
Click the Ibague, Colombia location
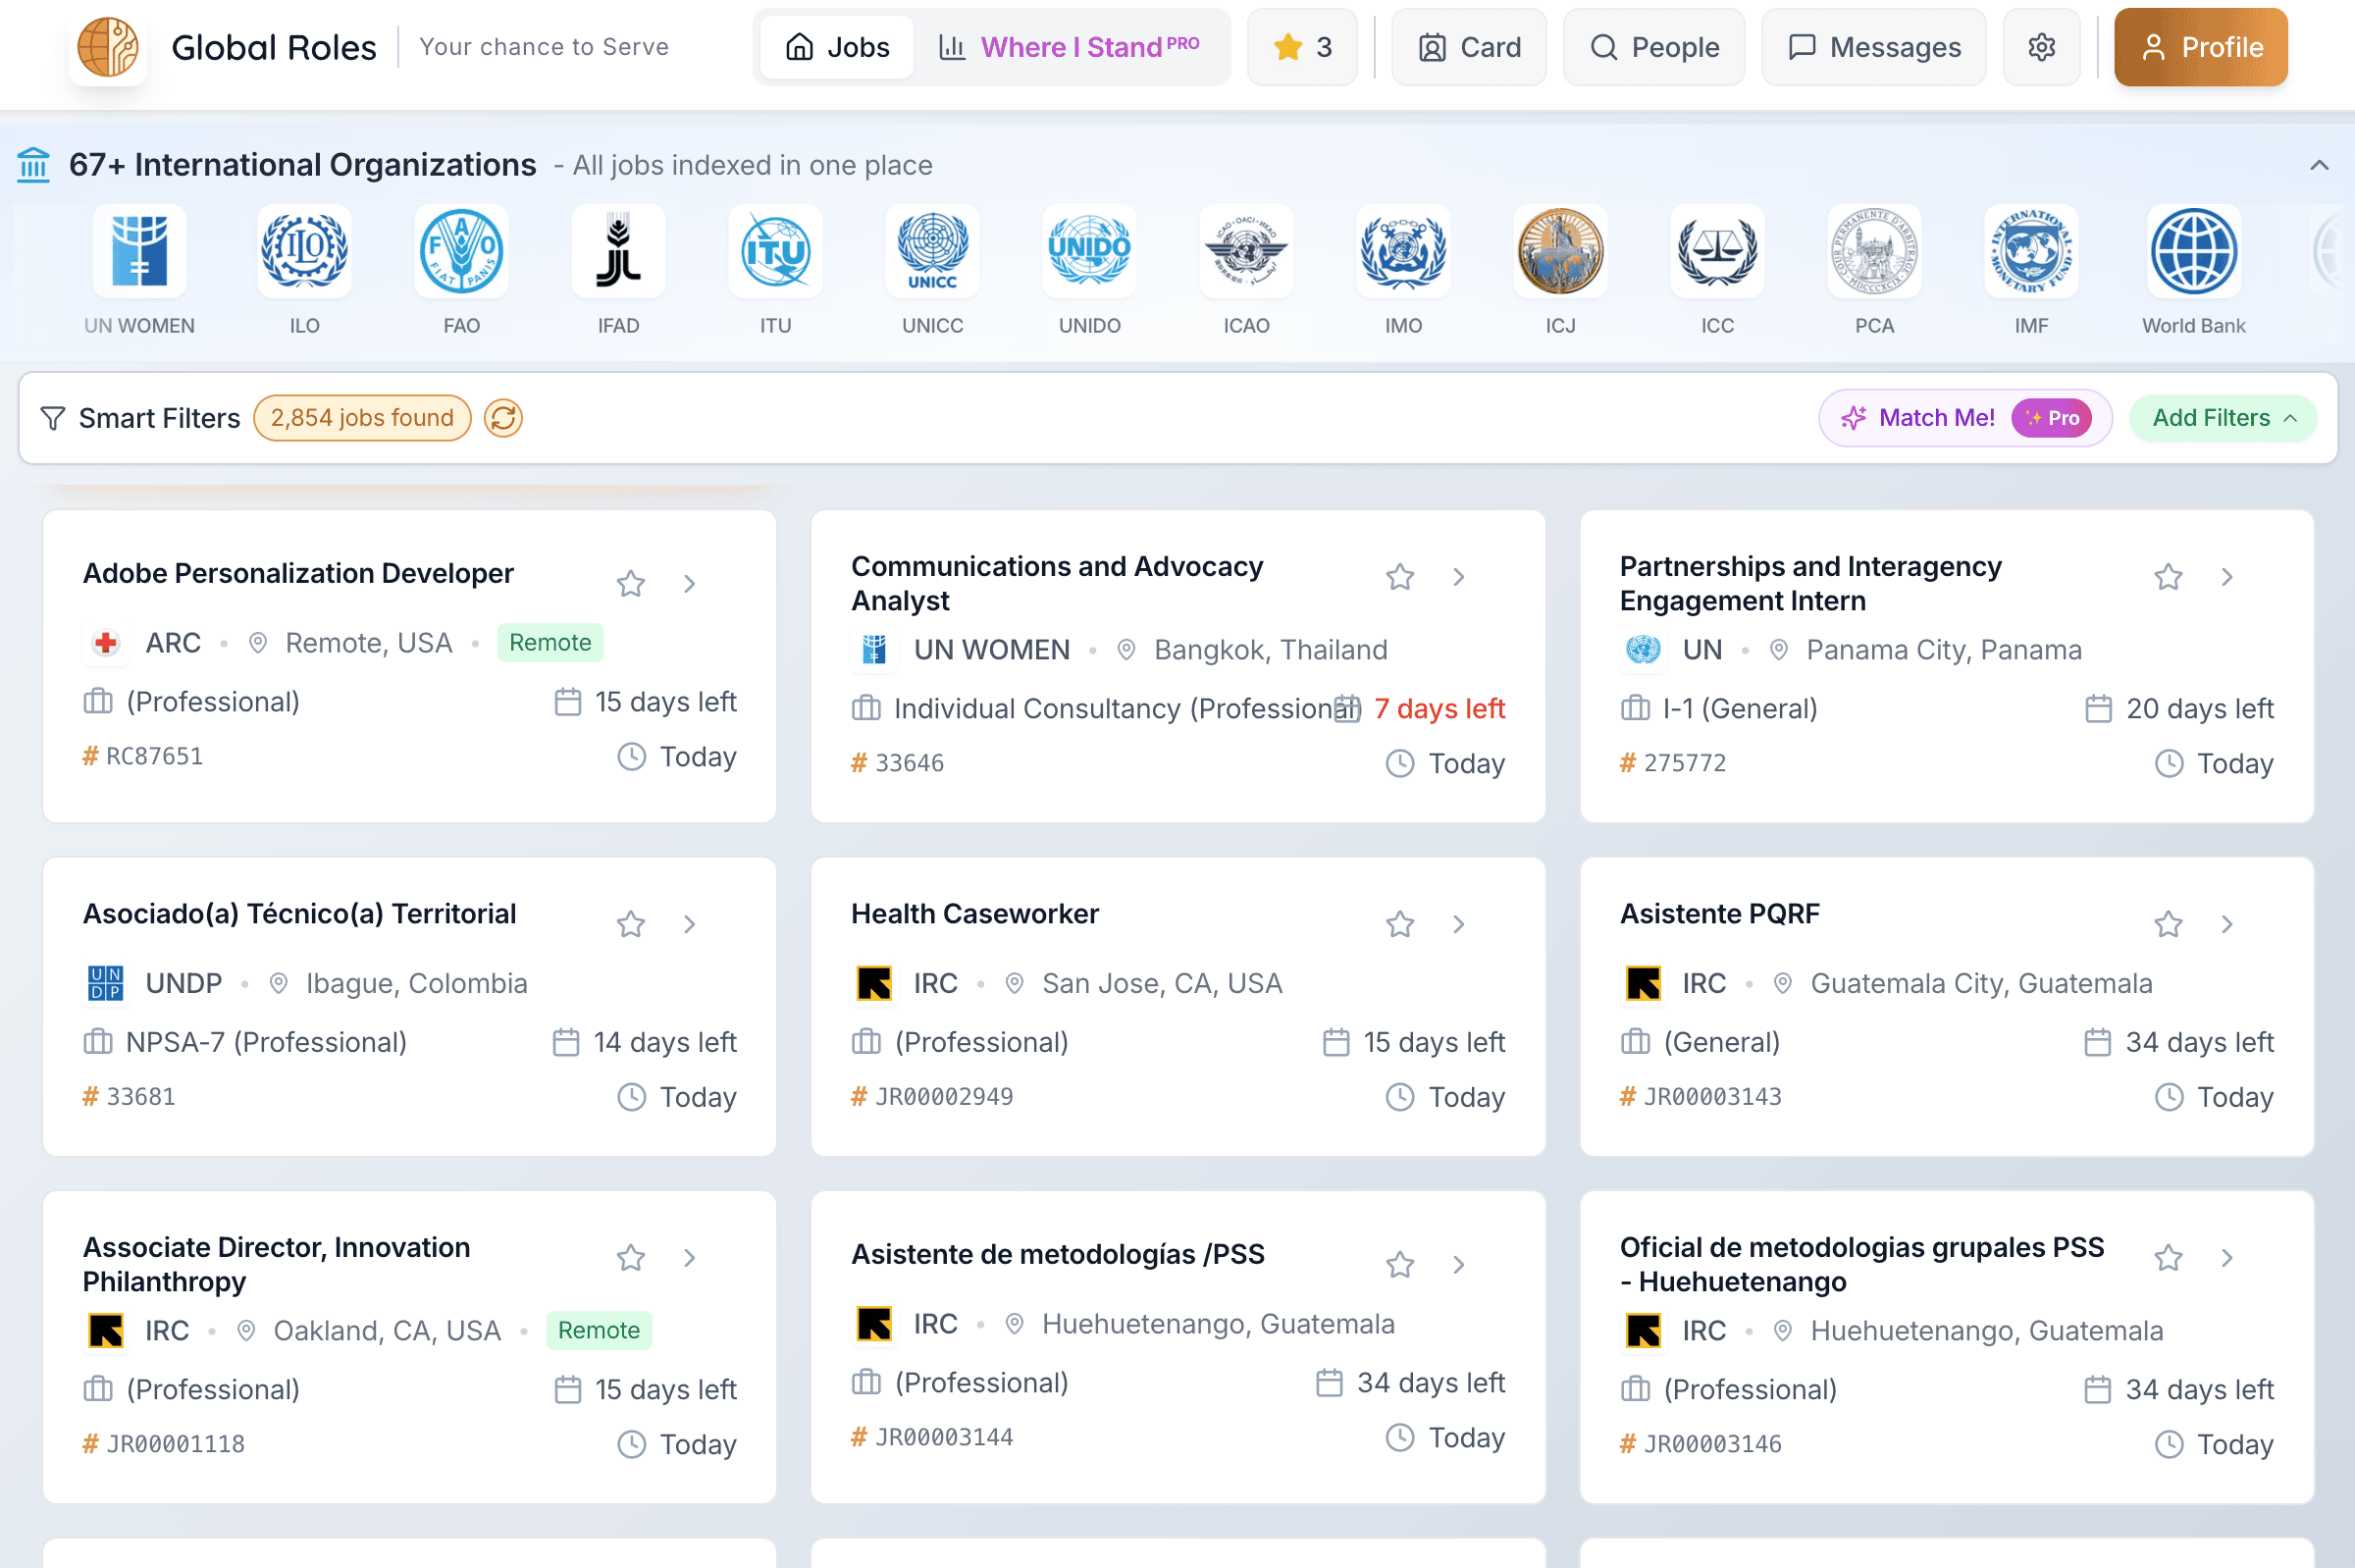point(416,983)
